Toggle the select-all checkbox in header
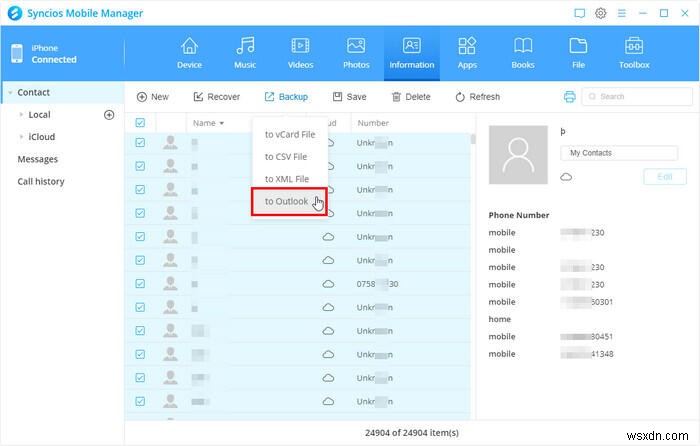The height and width of the screenshot is (446, 700). pos(140,123)
